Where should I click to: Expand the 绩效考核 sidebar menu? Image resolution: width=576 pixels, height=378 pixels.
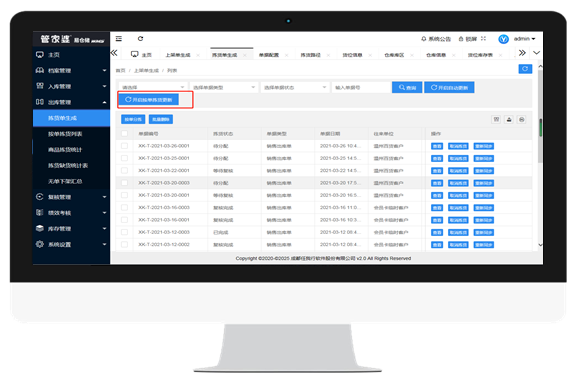[104, 213]
